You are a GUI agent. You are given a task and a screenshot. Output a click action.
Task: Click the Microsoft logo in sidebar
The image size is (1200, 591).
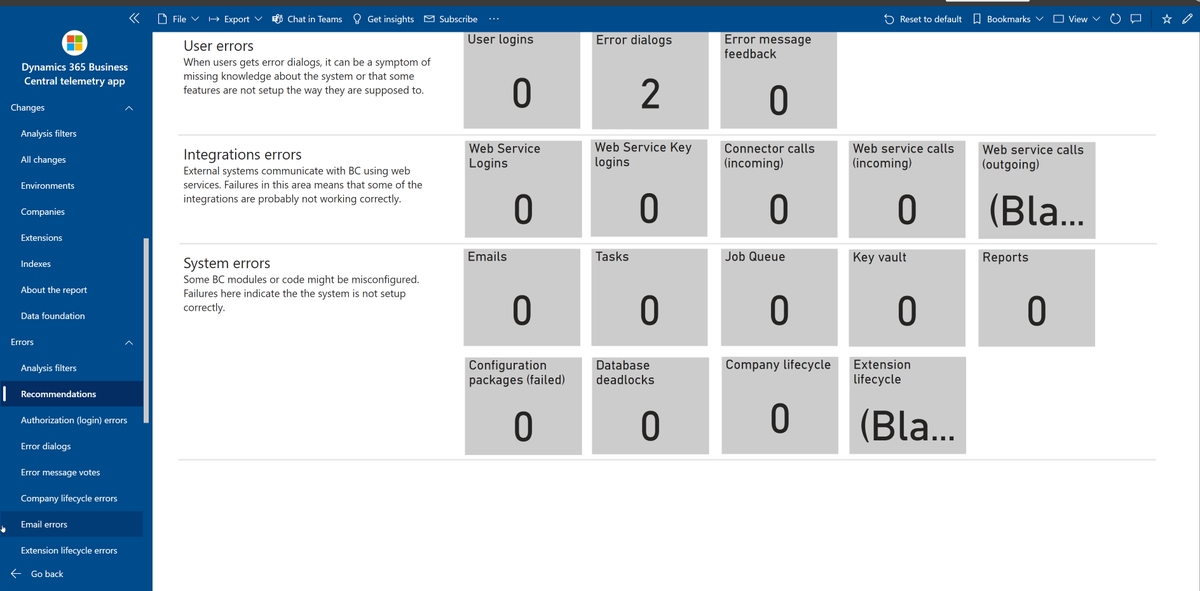[x=76, y=42]
